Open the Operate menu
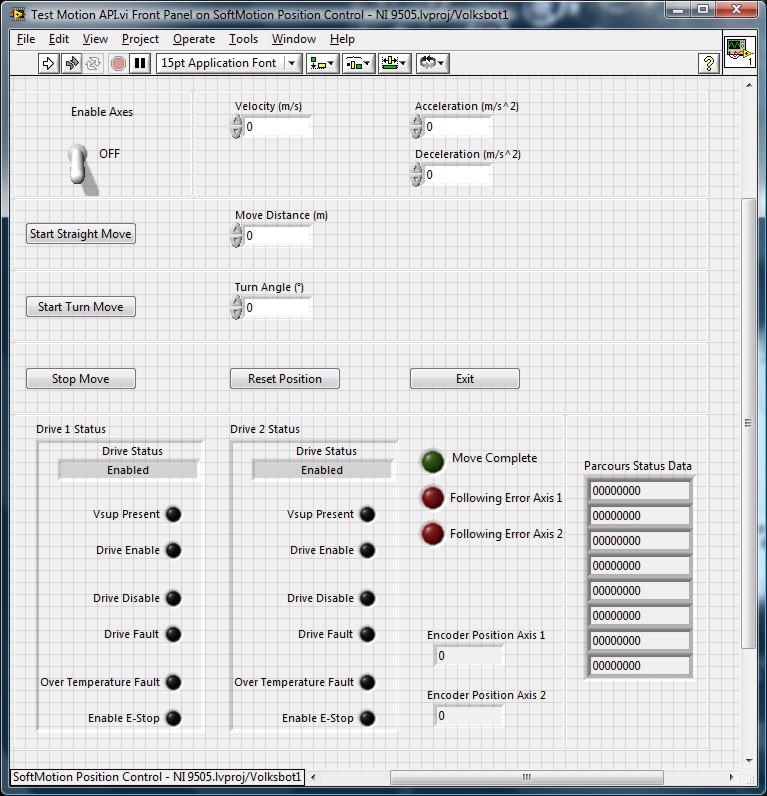Image resolution: width=767 pixels, height=796 pixels. [193, 39]
